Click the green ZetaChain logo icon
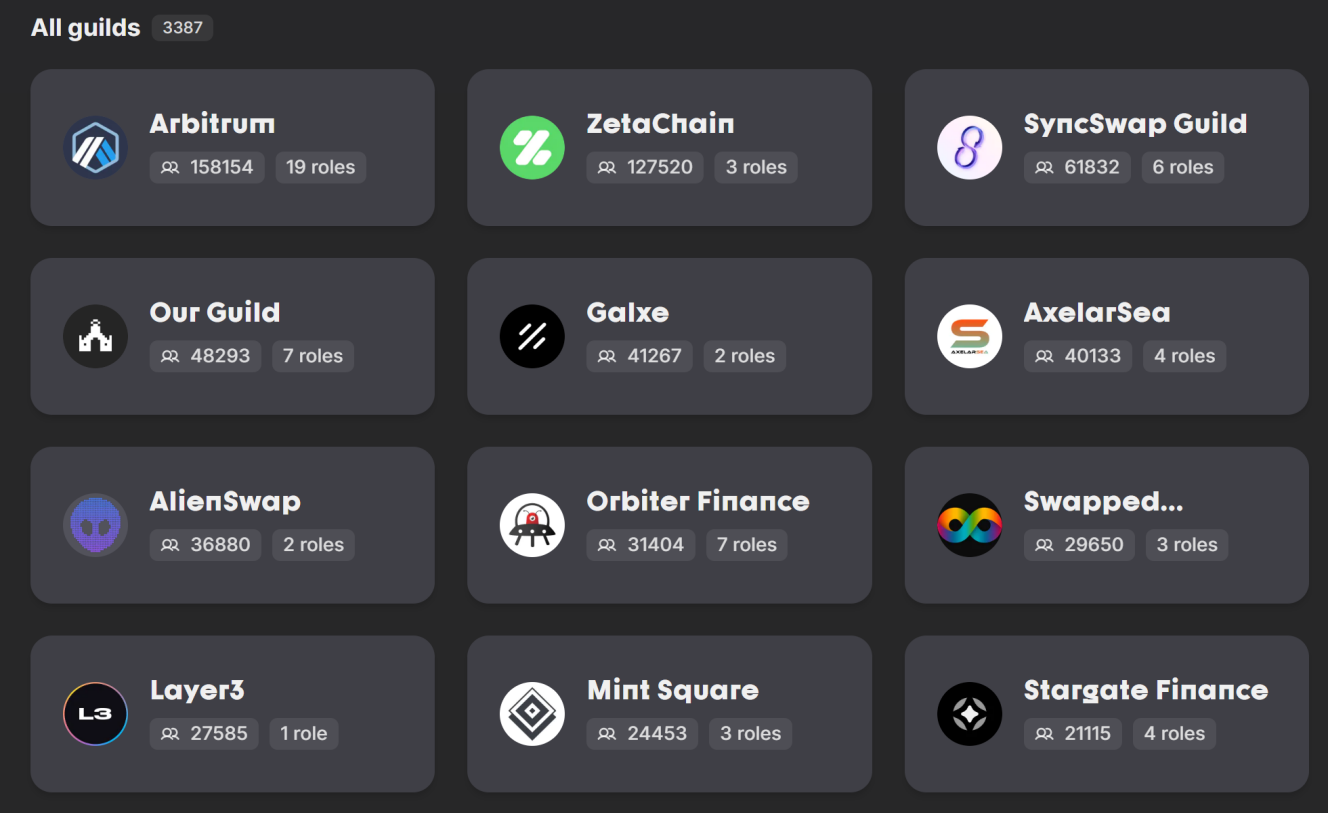 [532, 148]
